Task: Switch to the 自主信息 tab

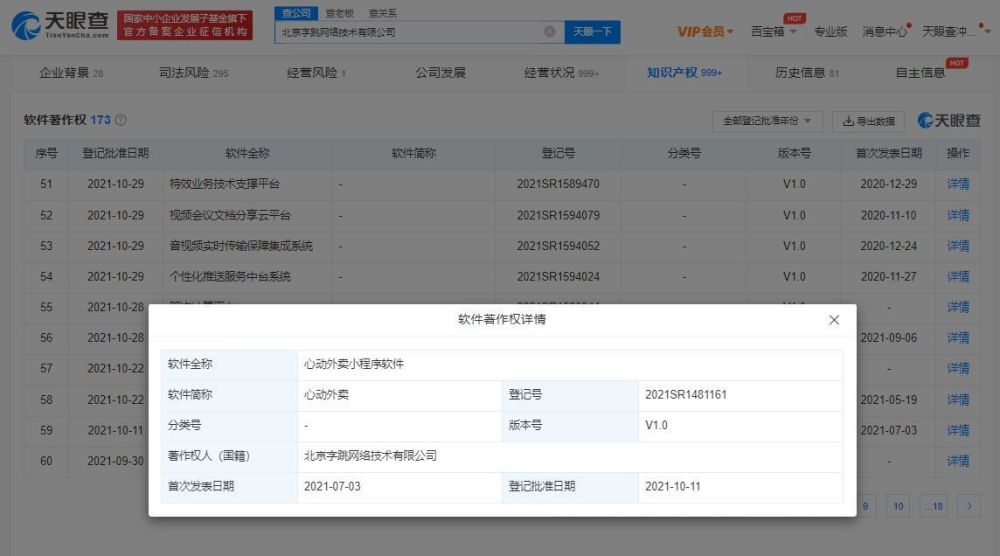Action: click(920, 73)
